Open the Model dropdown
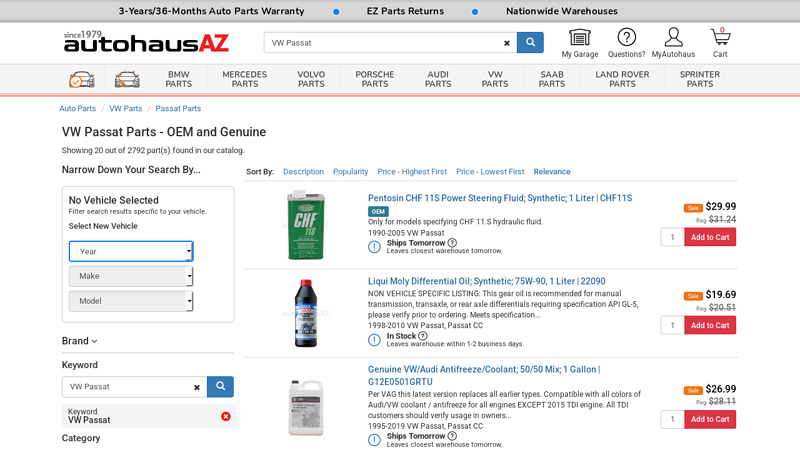Image resolution: width=800 pixels, height=450 pixels. coord(131,301)
